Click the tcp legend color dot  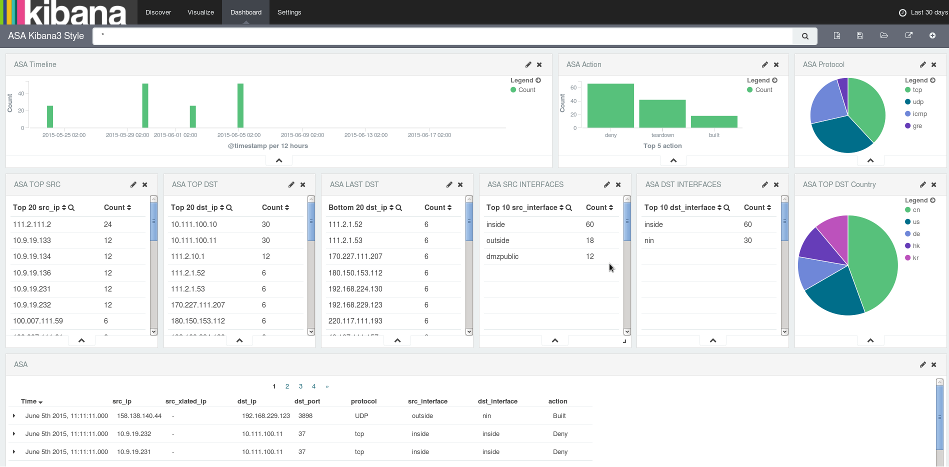tap(908, 90)
